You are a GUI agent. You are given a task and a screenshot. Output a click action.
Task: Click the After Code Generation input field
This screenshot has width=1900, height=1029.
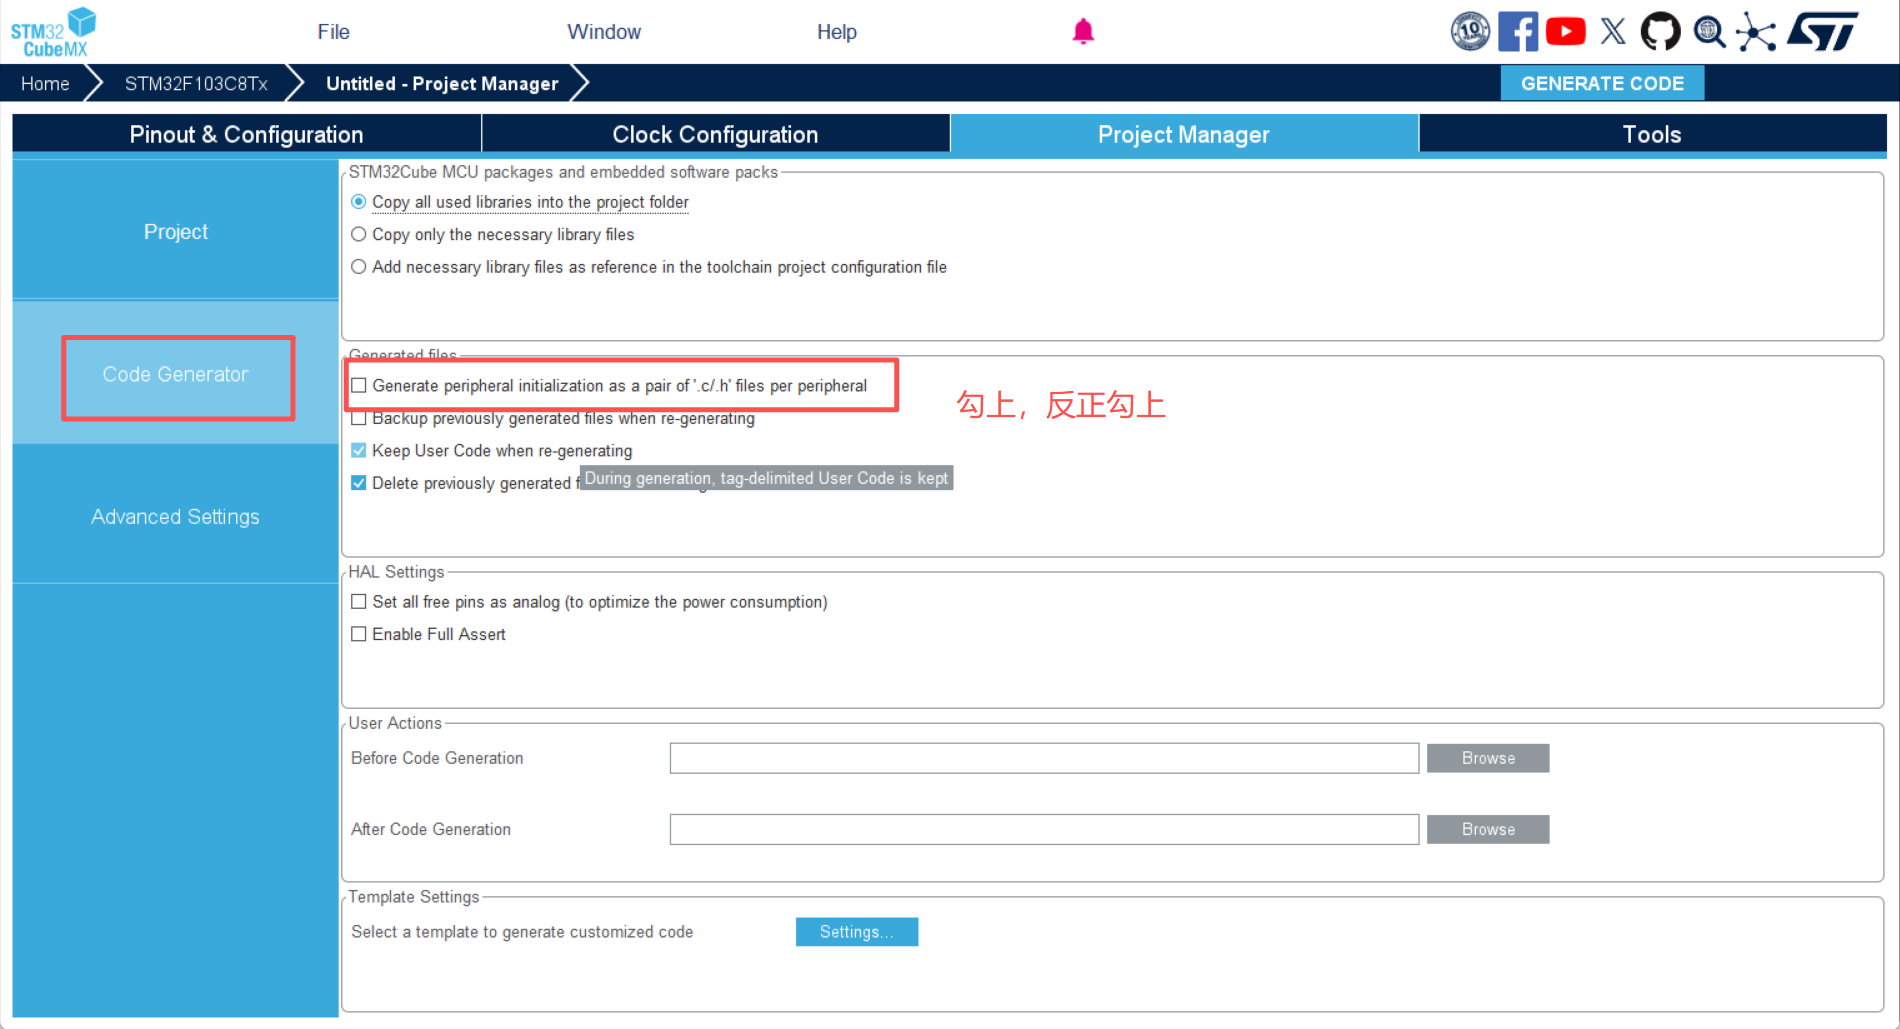[x=1044, y=829]
